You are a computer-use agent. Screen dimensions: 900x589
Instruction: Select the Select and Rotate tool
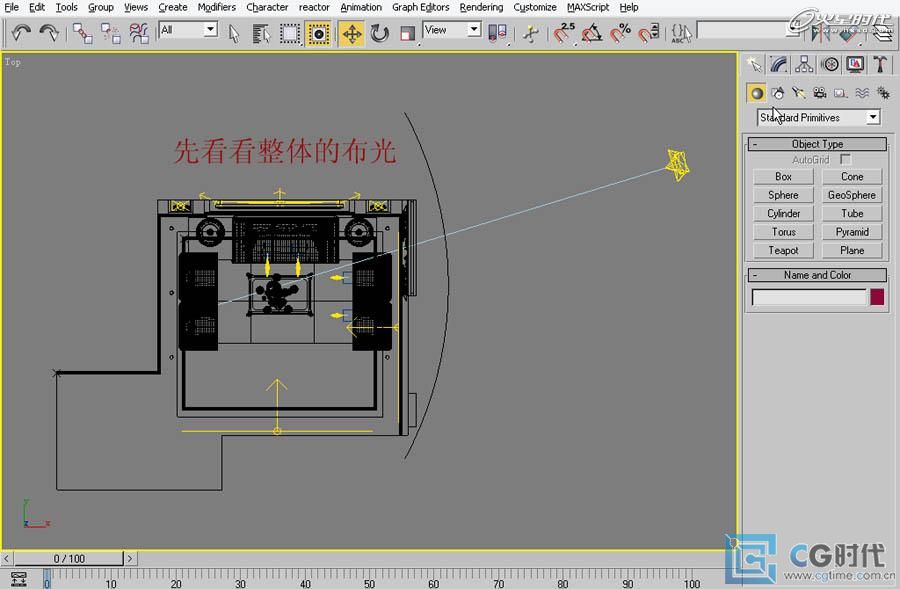pos(380,33)
